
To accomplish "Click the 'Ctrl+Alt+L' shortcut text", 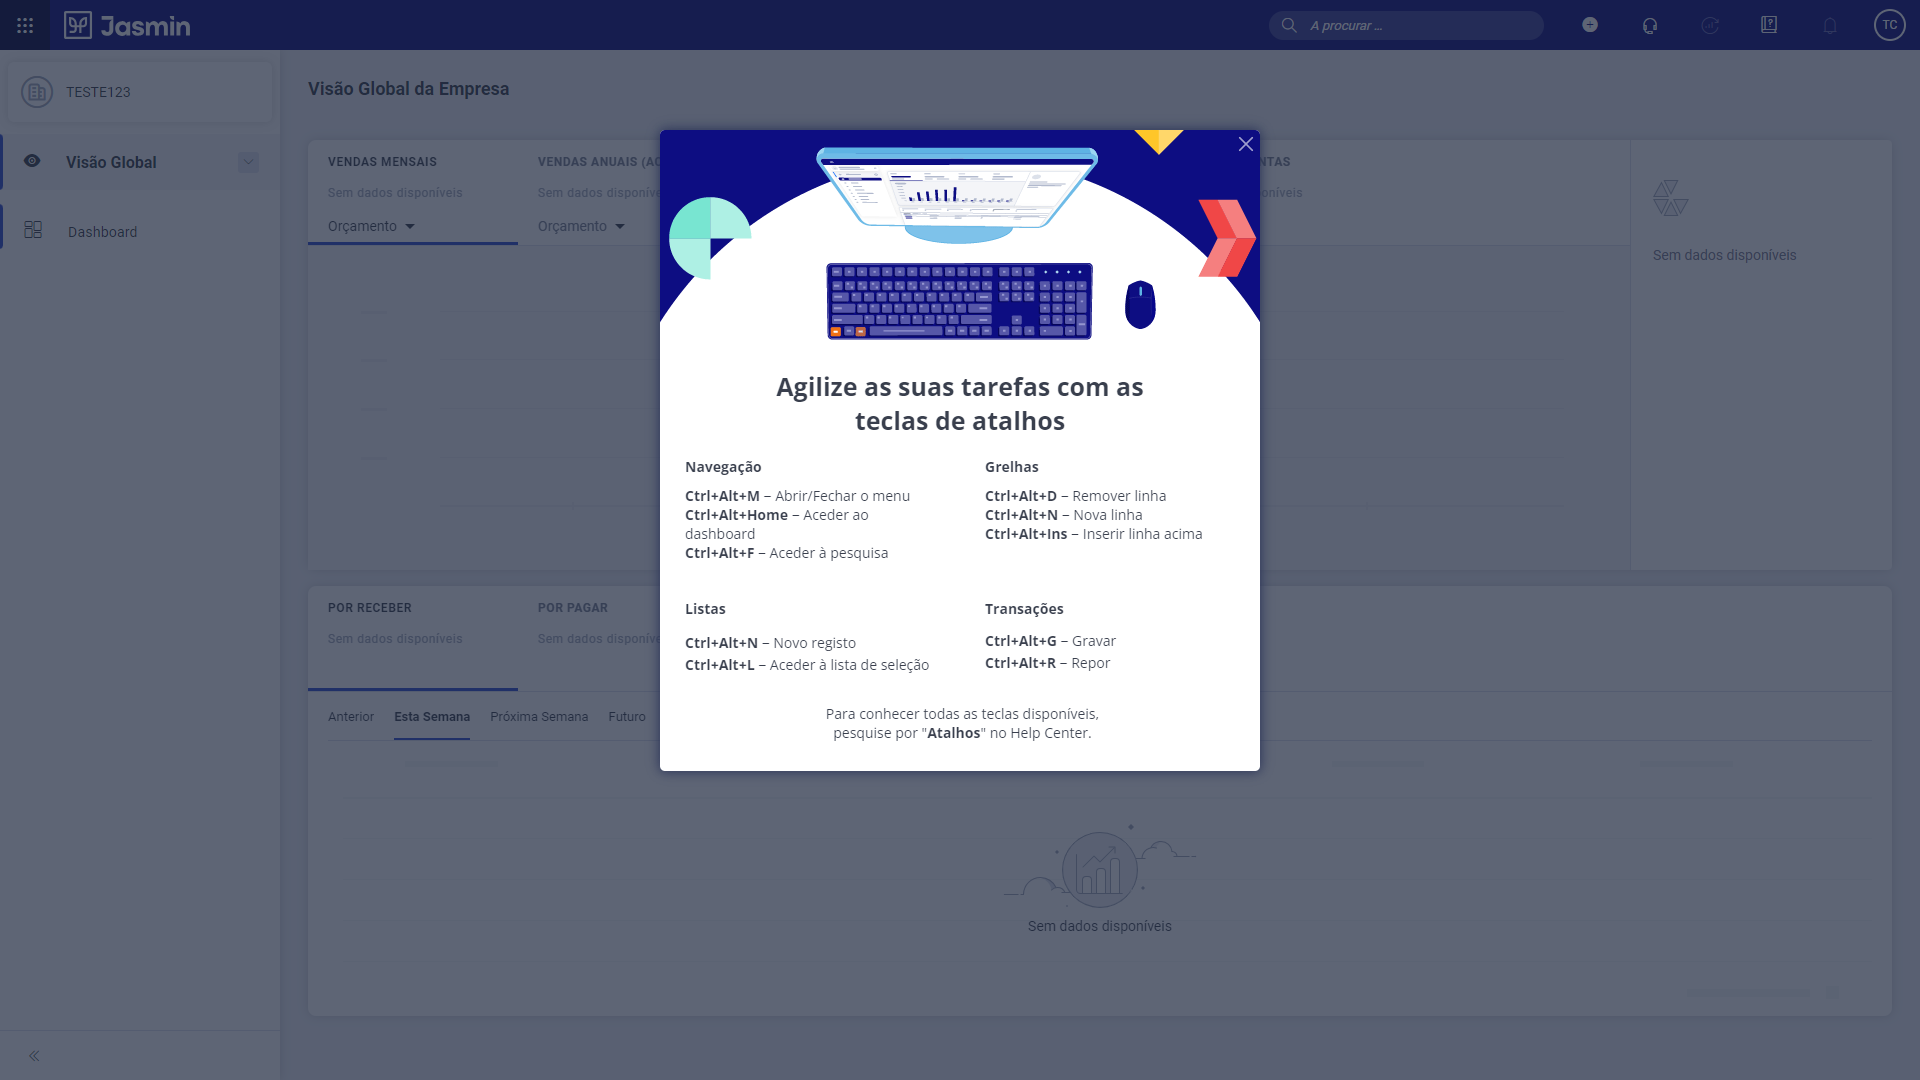I will tap(719, 665).
